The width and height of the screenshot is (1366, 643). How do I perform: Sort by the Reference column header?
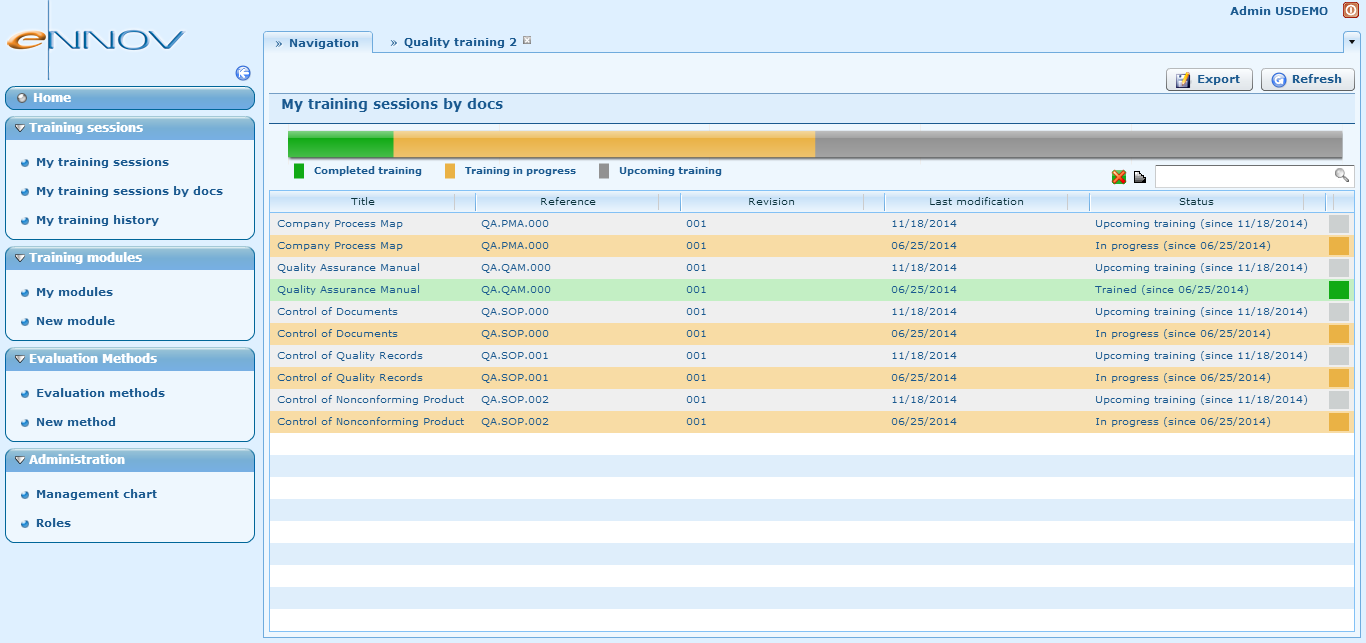pyautogui.click(x=567, y=201)
